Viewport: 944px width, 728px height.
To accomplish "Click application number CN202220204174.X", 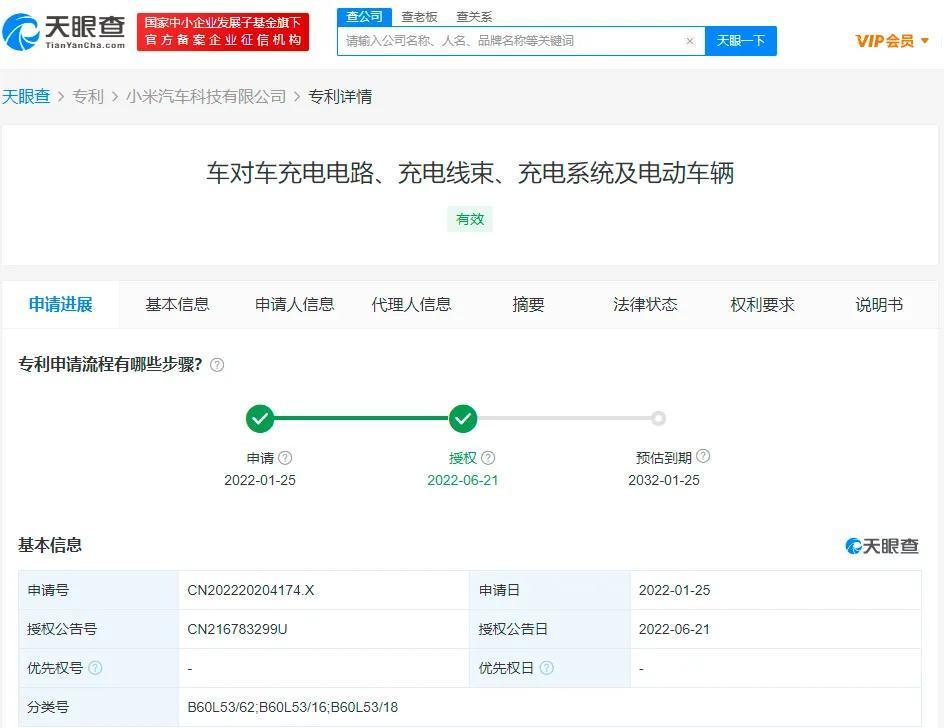I will click(x=250, y=590).
